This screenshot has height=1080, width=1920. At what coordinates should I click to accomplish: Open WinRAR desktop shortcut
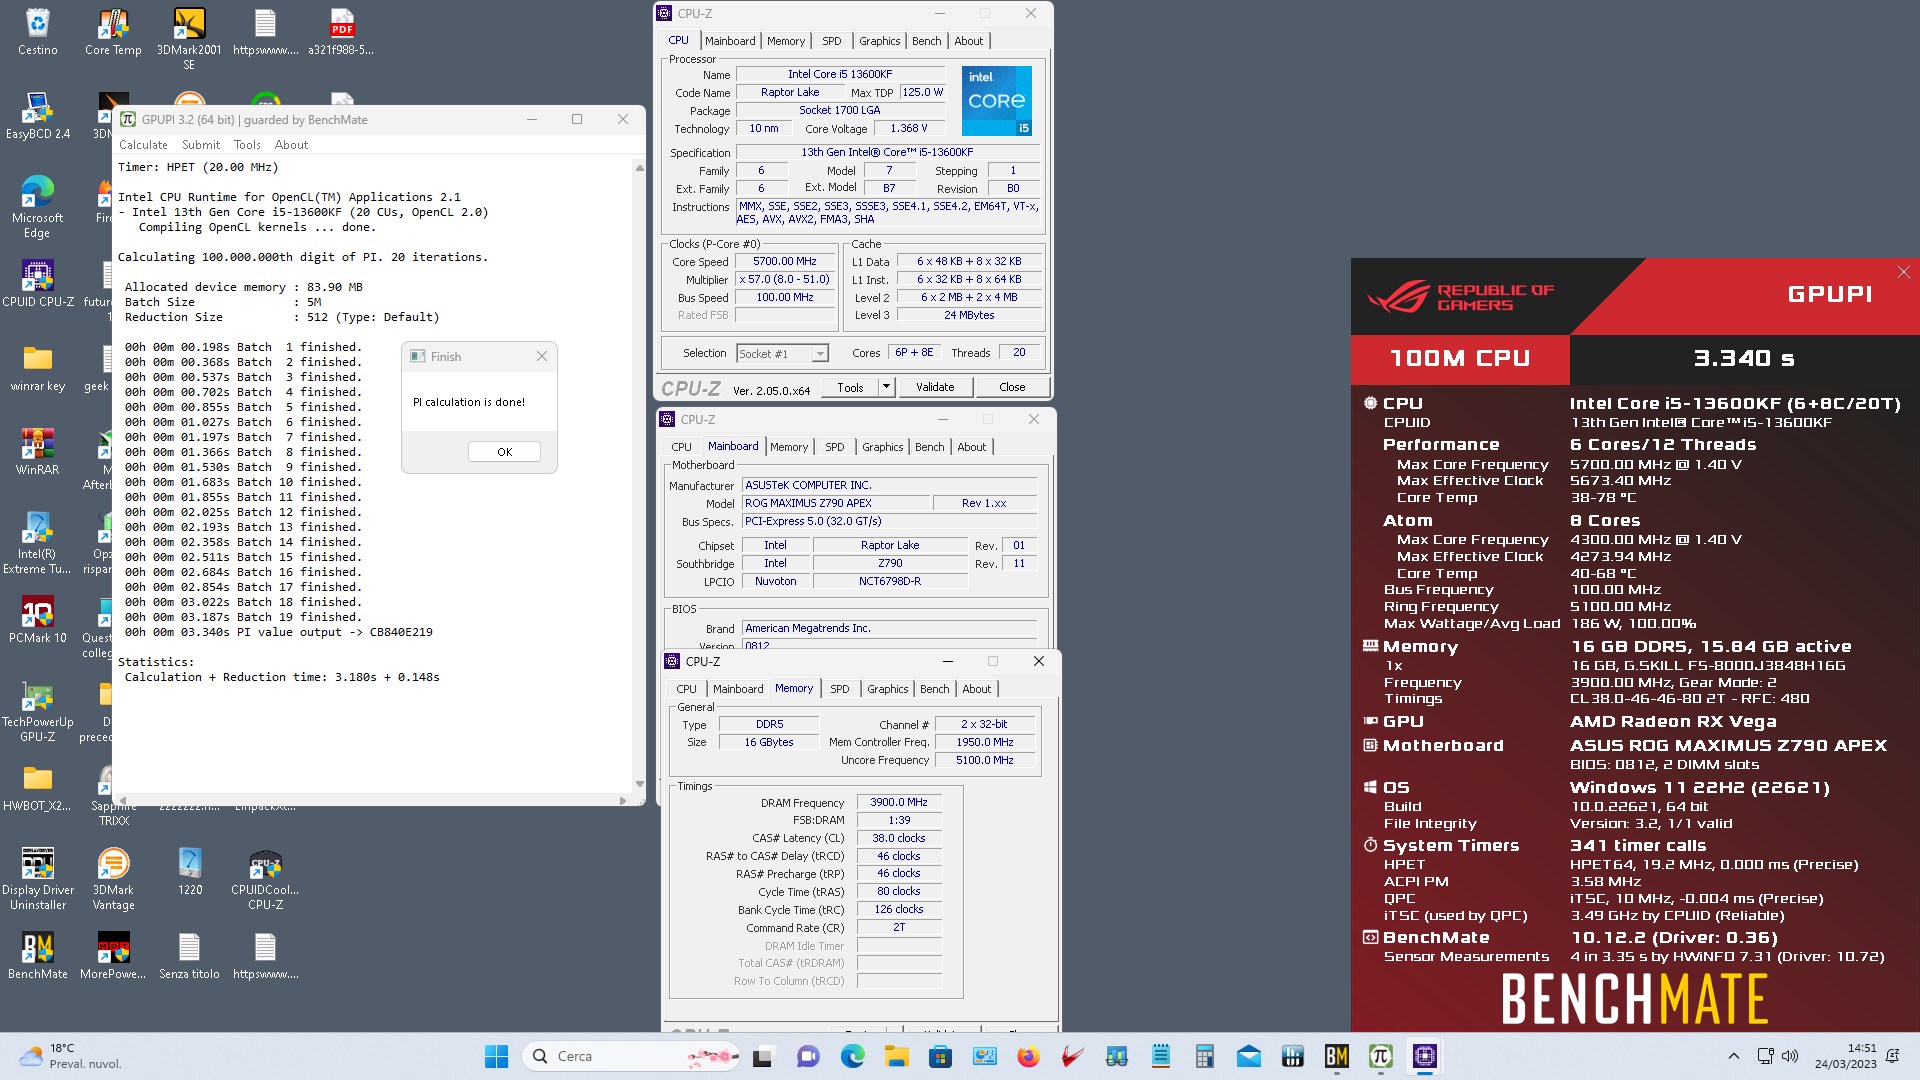click(37, 452)
